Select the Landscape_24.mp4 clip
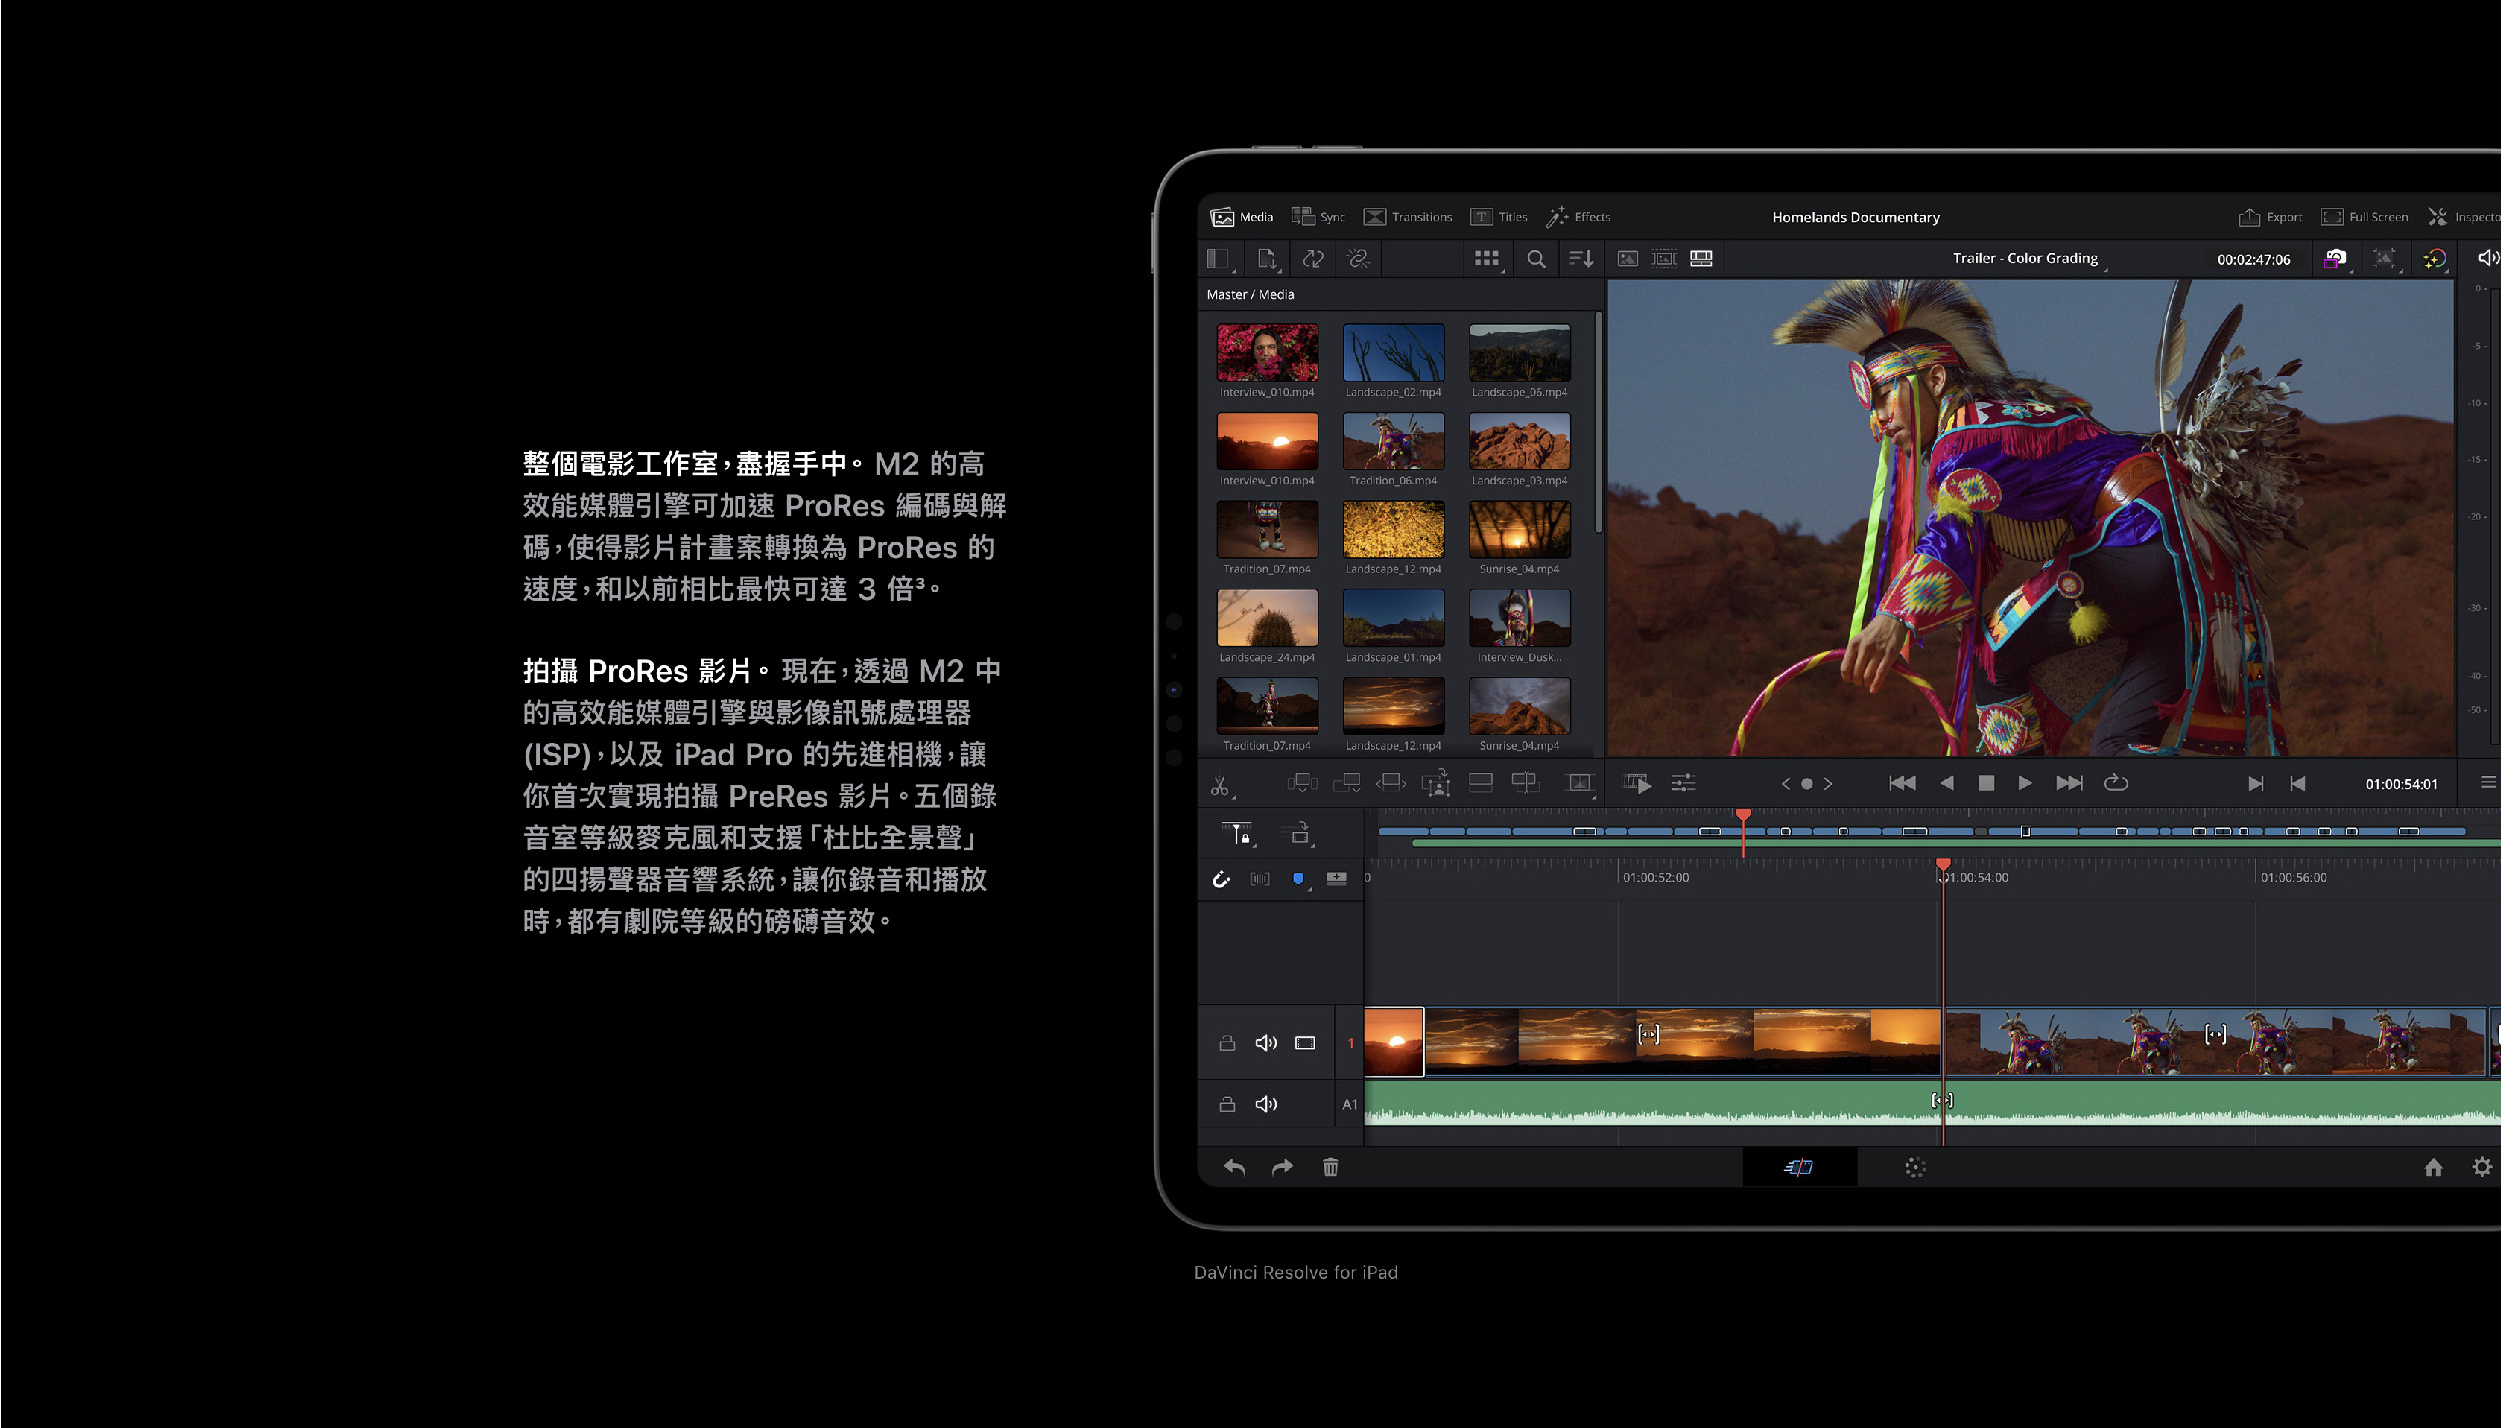Image resolution: width=2501 pixels, height=1428 pixels. click(x=1267, y=617)
